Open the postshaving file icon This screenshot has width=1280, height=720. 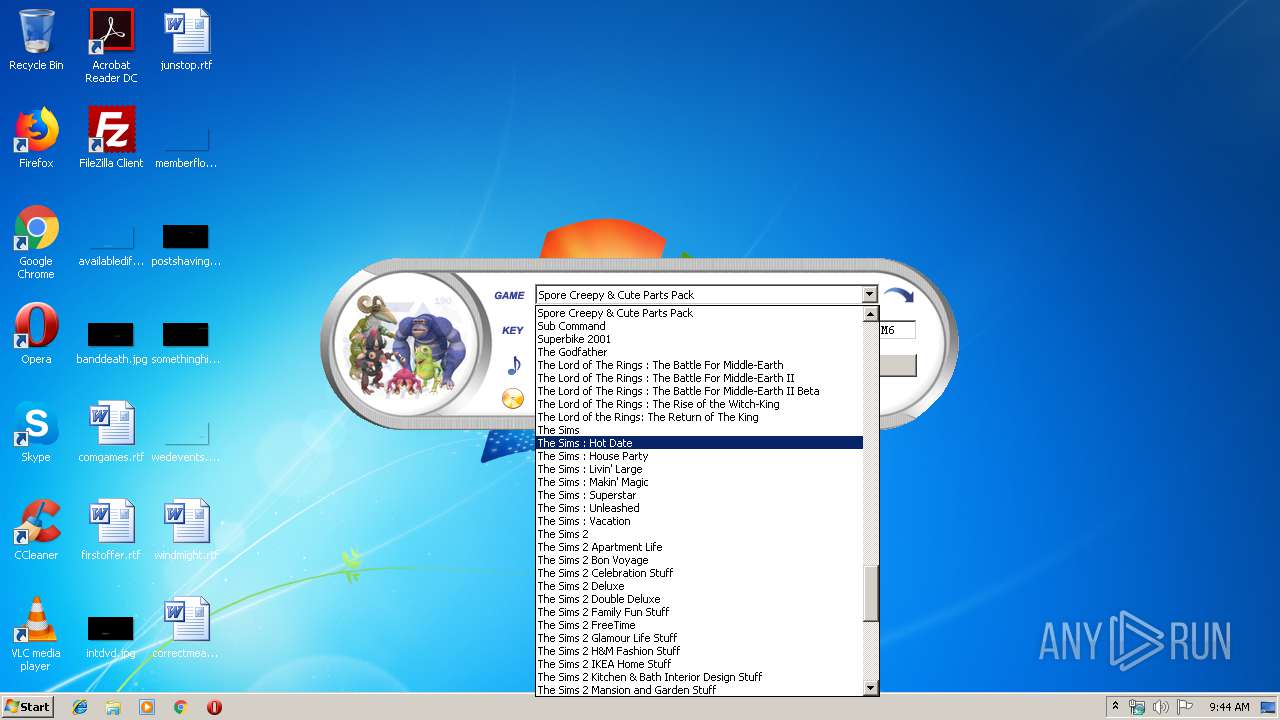click(186, 245)
